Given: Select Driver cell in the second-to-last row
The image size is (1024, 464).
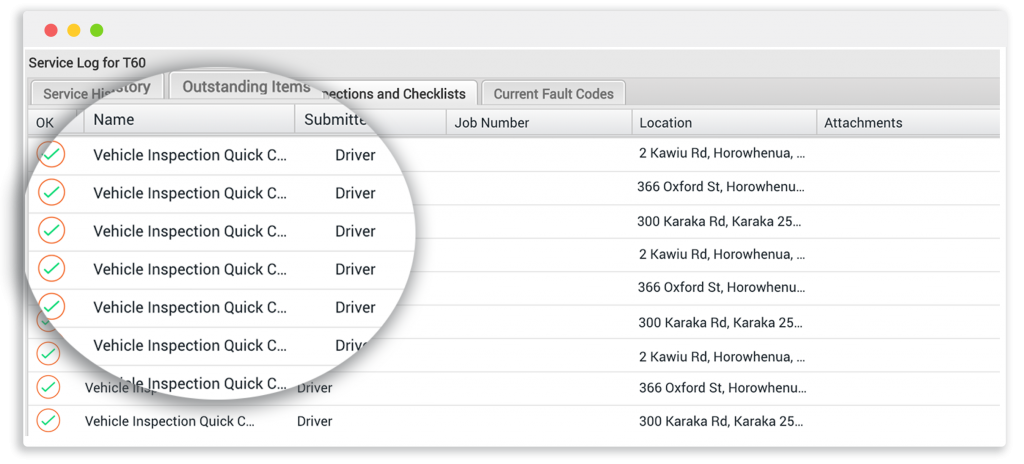Looking at the screenshot, I should 315,388.
